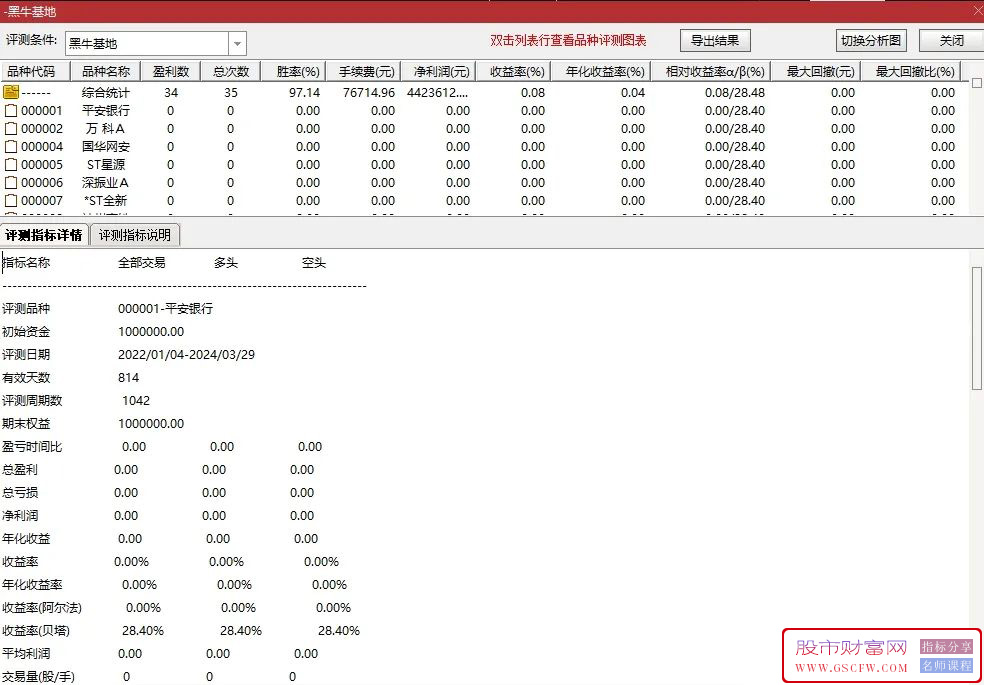Sort by 相对收益率α/β(%) column header
The height and width of the screenshot is (685, 984).
[710, 72]
